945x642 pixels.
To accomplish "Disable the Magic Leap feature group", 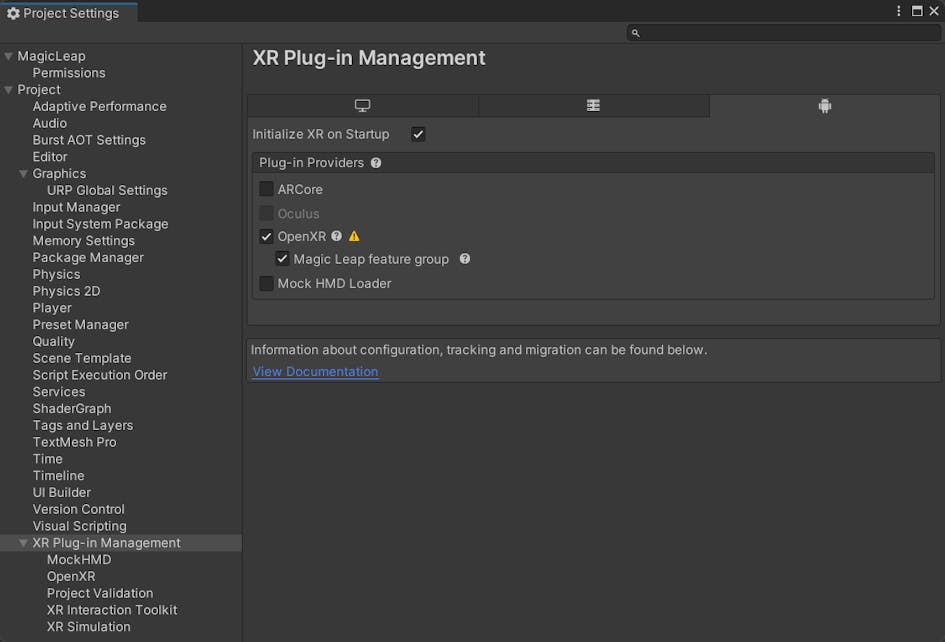I will pyautogui.click(x=283, y=258).
